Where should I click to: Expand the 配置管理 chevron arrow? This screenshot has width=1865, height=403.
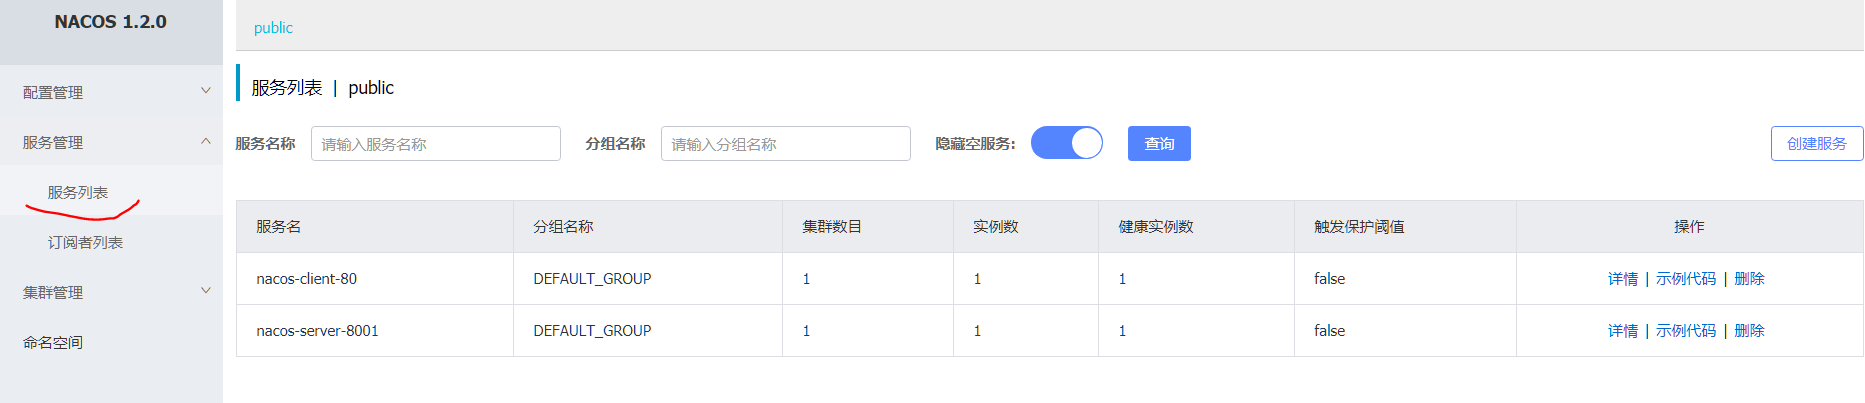click(206, 91)
